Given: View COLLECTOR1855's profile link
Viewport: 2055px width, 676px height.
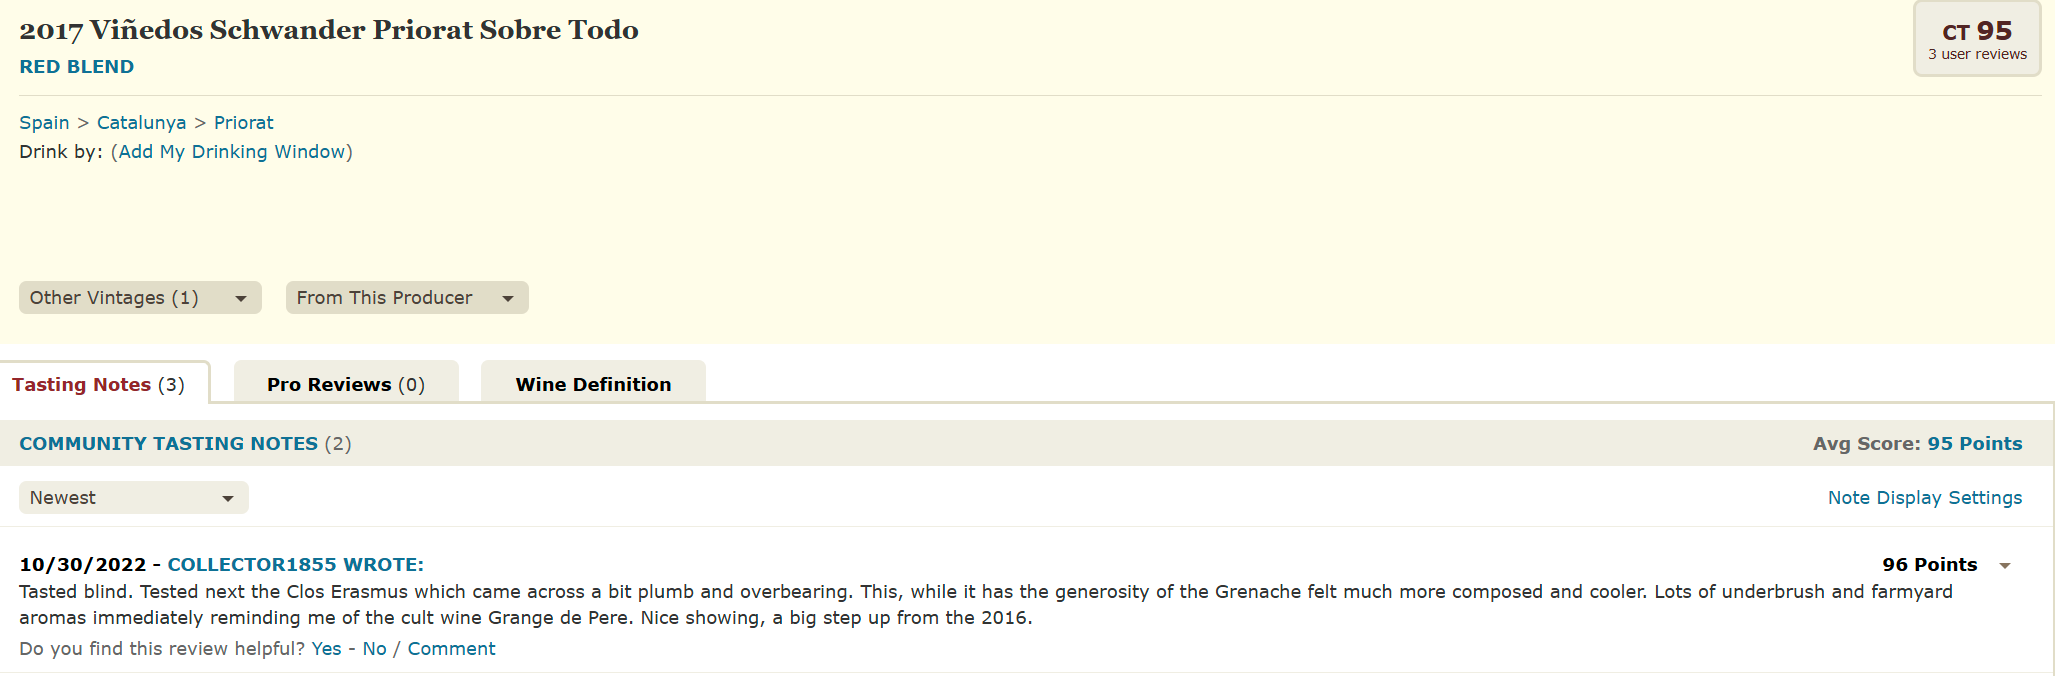Looking at the screenshot, I should pos(295,565).
